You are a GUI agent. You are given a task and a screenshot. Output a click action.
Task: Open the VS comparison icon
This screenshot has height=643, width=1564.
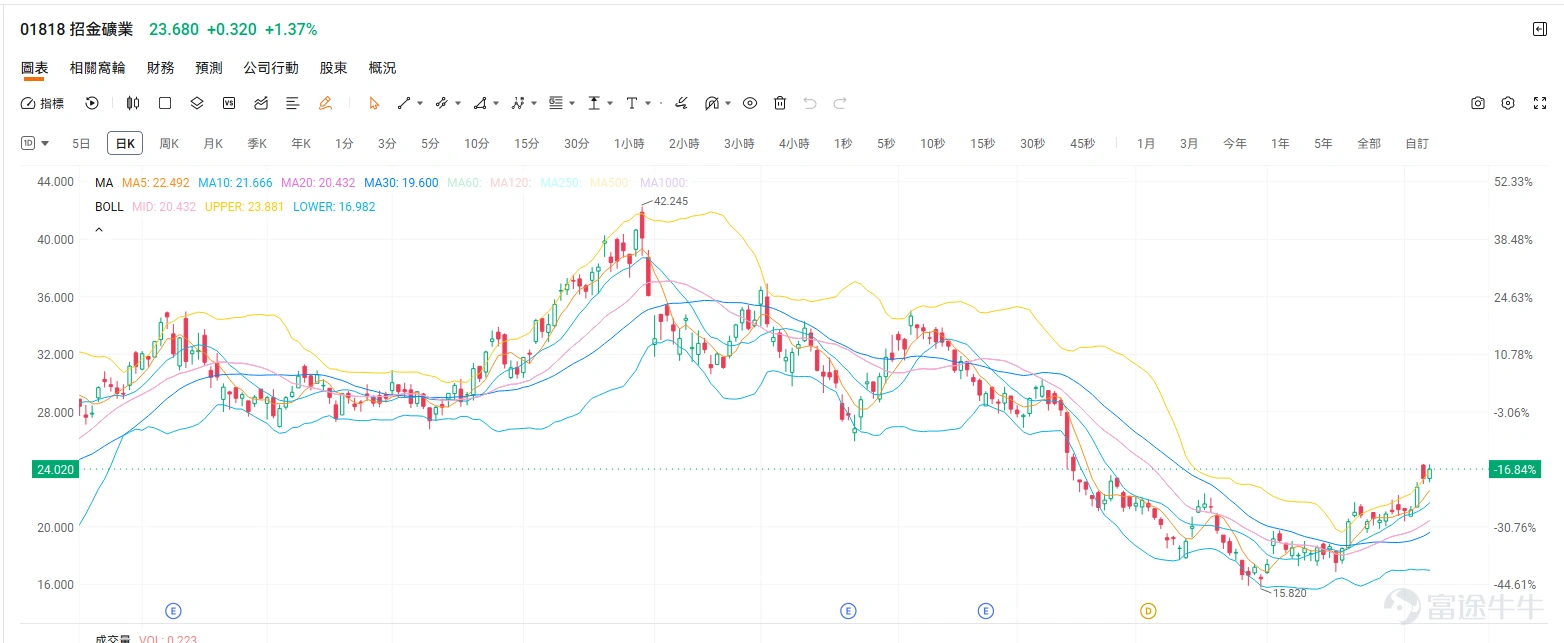[229, 103]
